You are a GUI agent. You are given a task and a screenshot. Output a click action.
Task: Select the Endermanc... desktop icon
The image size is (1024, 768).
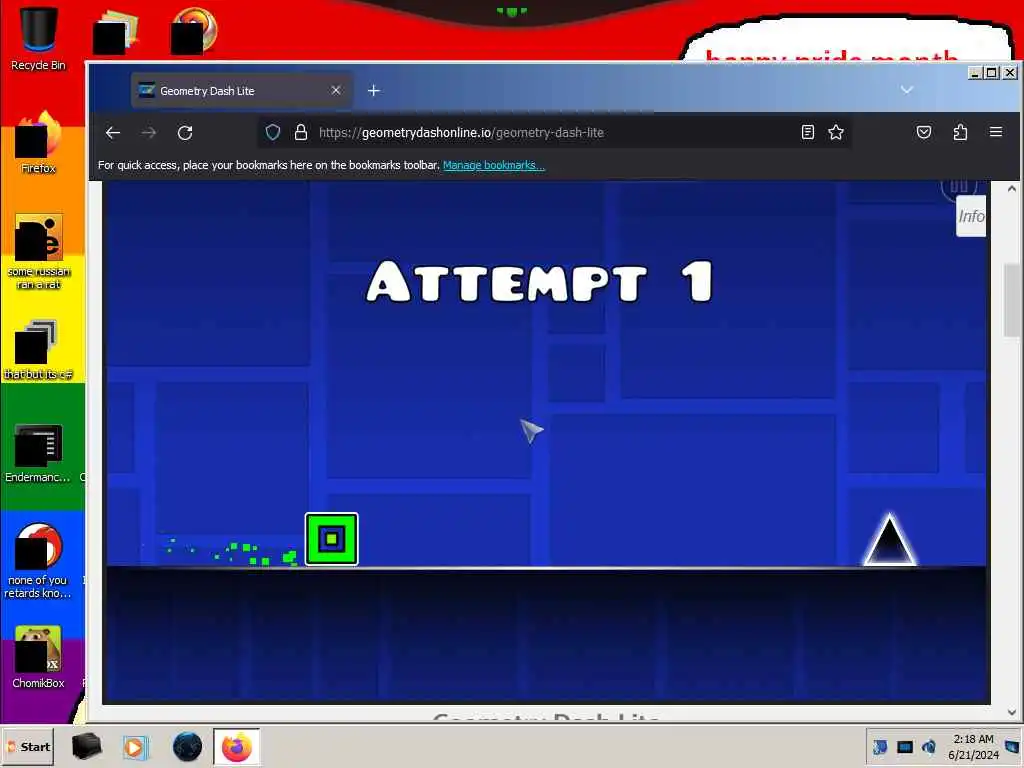tap(38, 453)
